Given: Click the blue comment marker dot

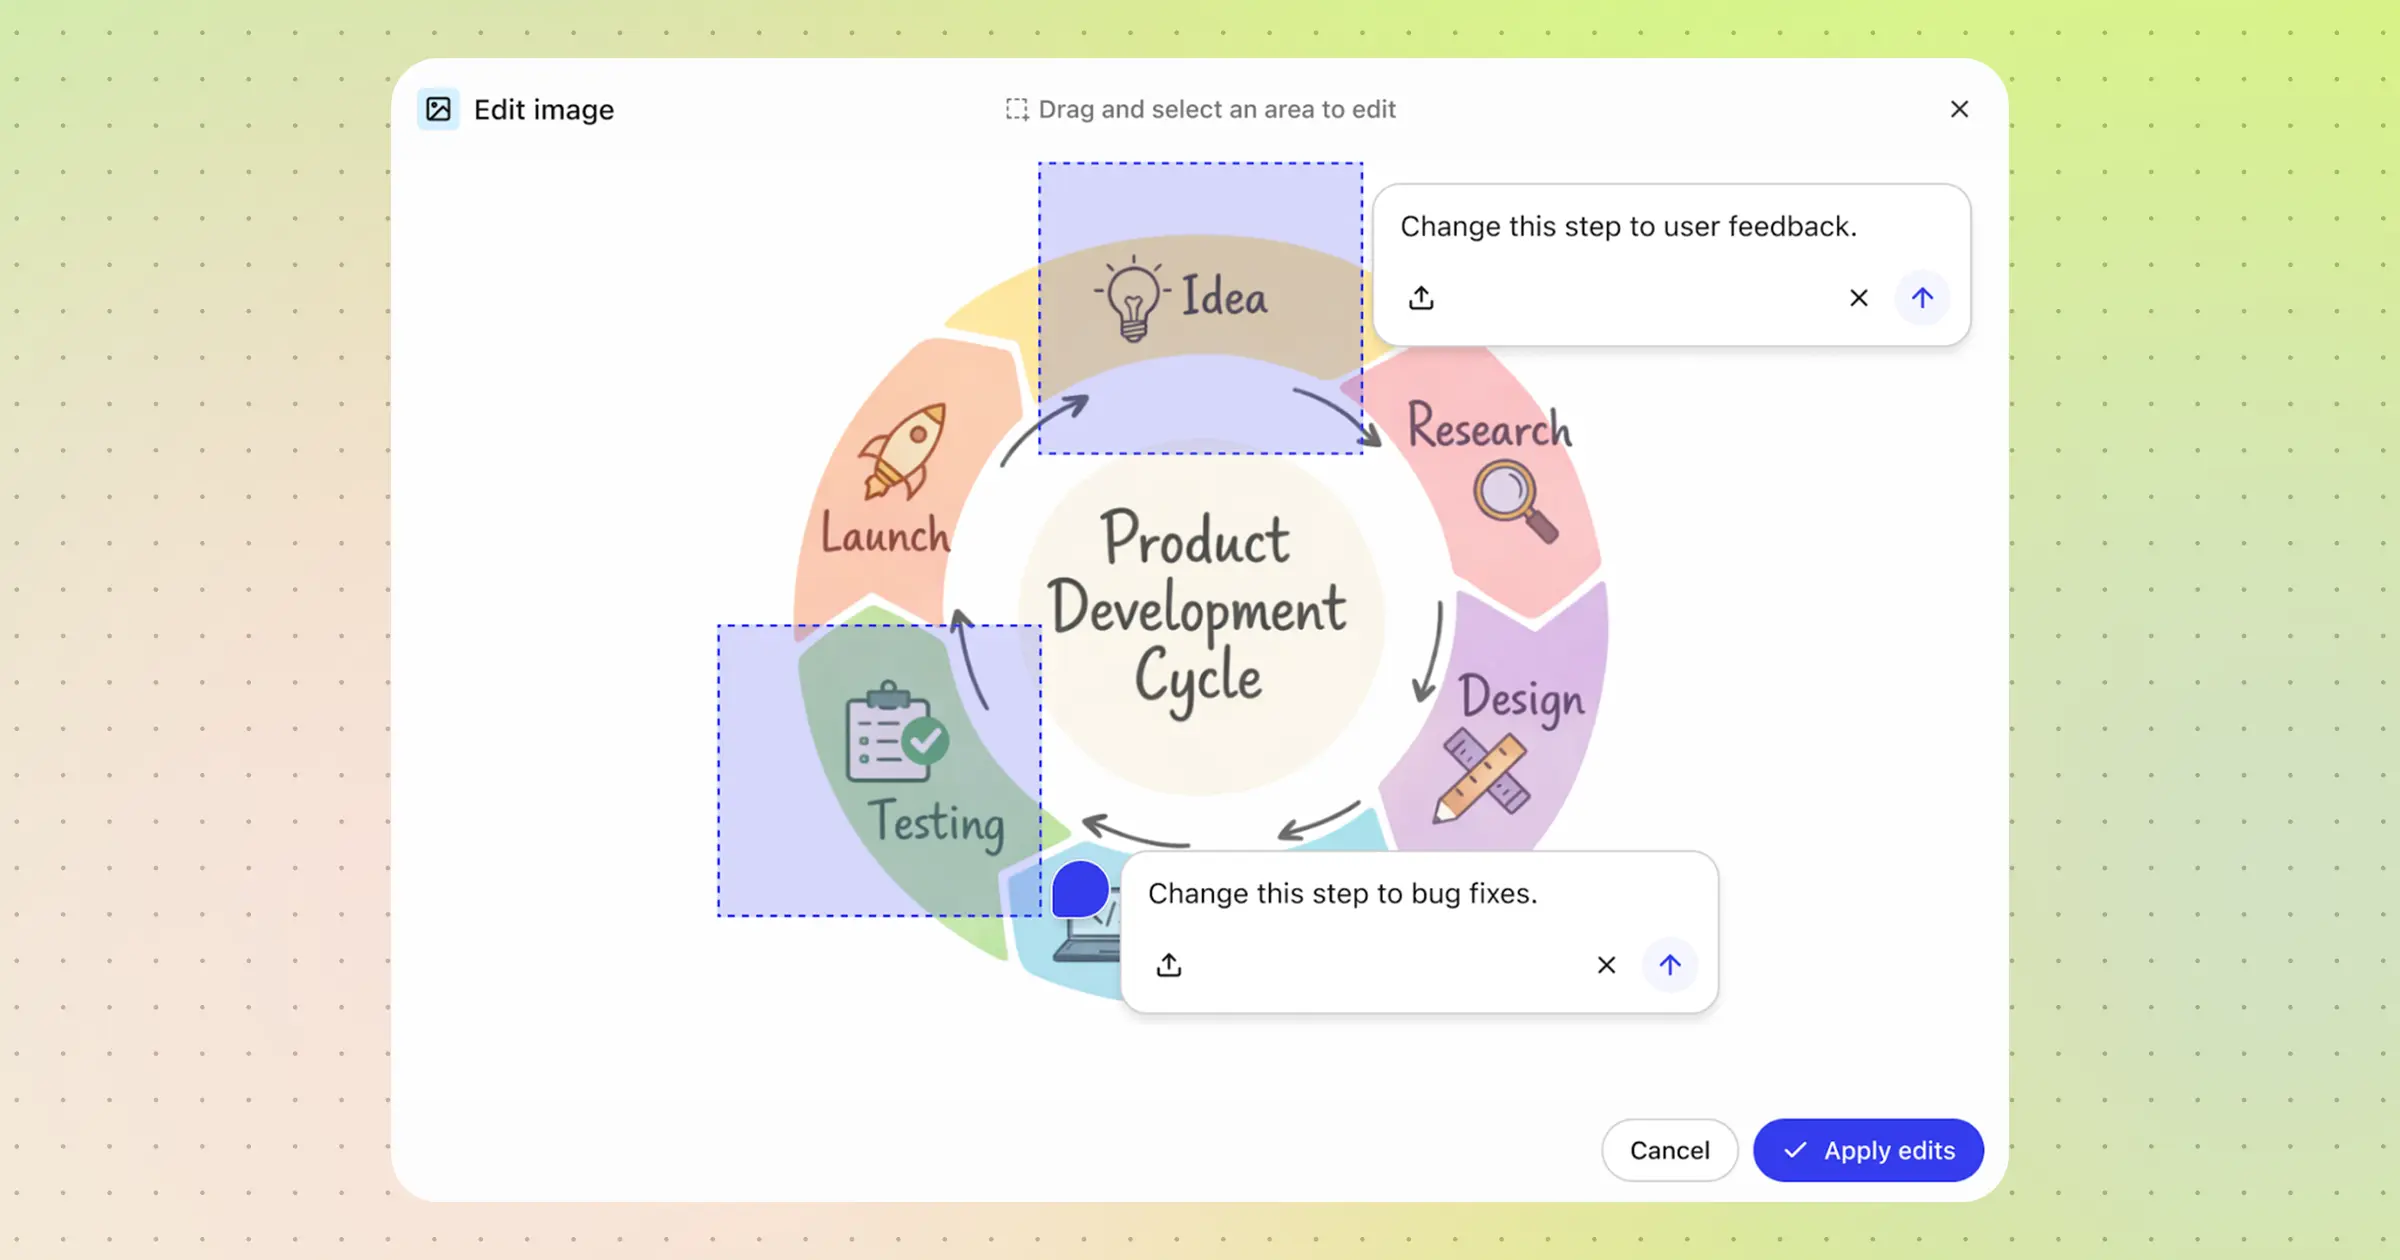Looking at the screenshot, I should point(1080,889).
